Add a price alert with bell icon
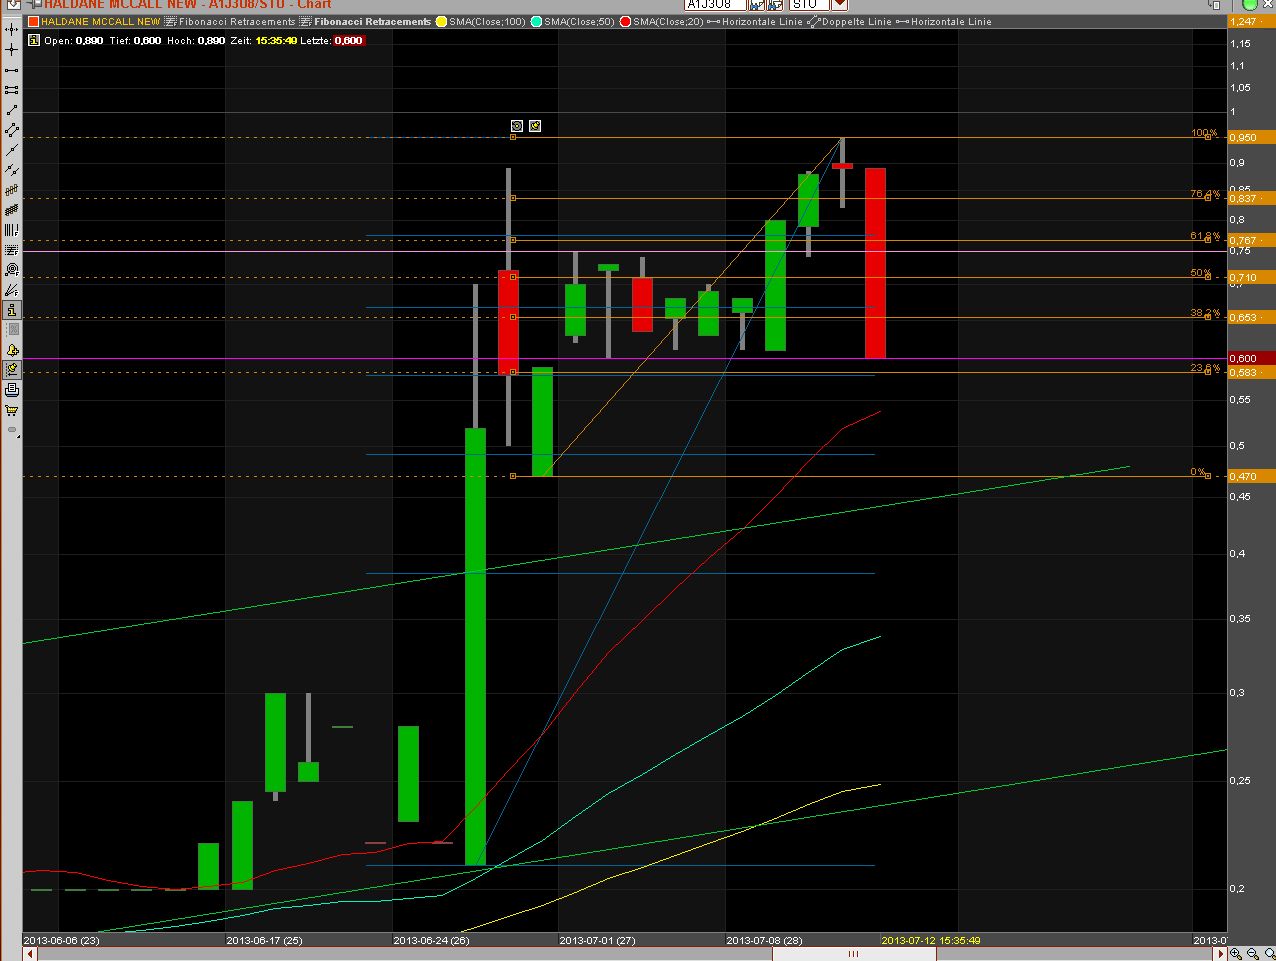The height and width of the screenshot is (961, 1276). coord(12,350)
